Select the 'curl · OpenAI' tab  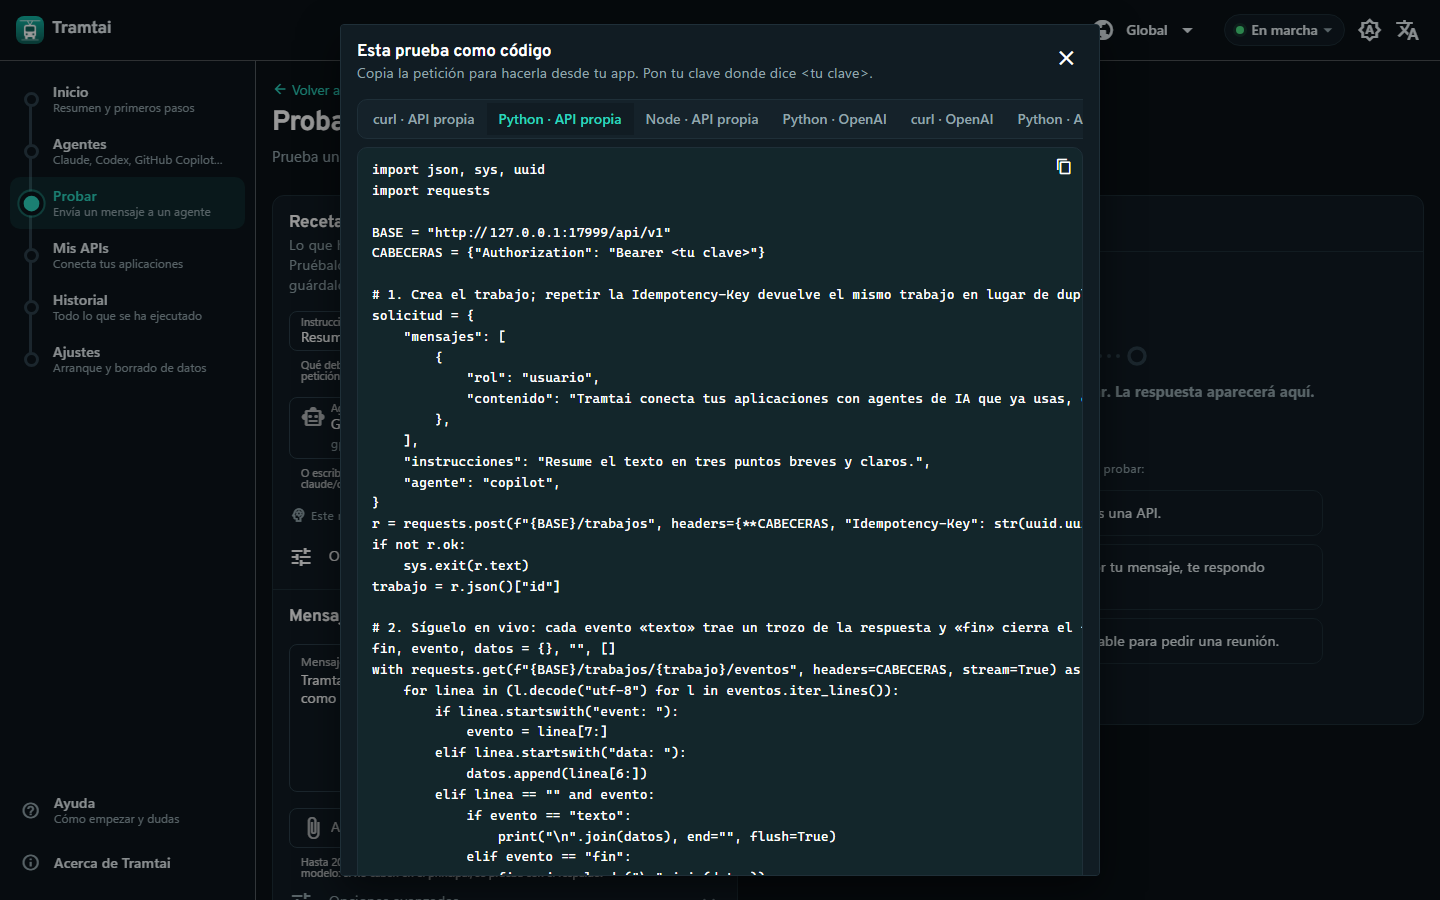coord(952,119)
